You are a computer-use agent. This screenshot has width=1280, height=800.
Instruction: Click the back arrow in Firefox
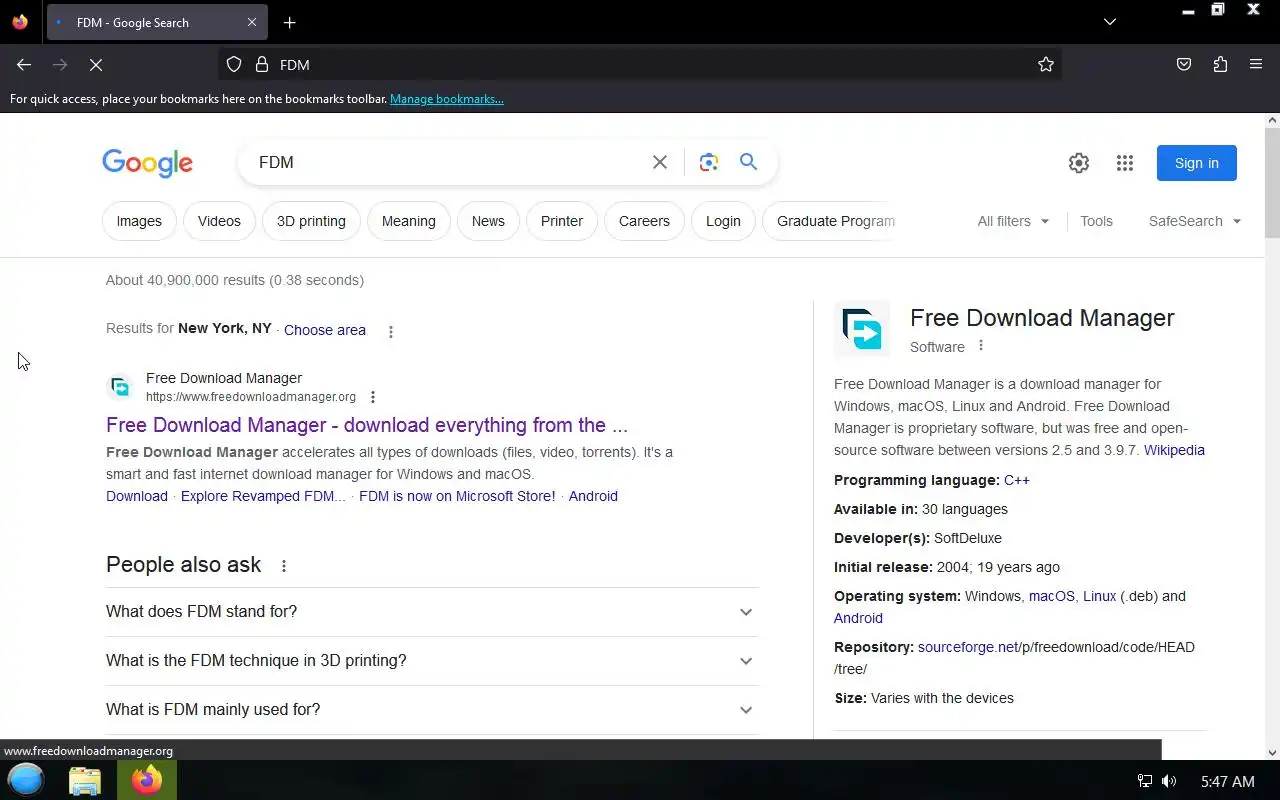click(24, 64)
